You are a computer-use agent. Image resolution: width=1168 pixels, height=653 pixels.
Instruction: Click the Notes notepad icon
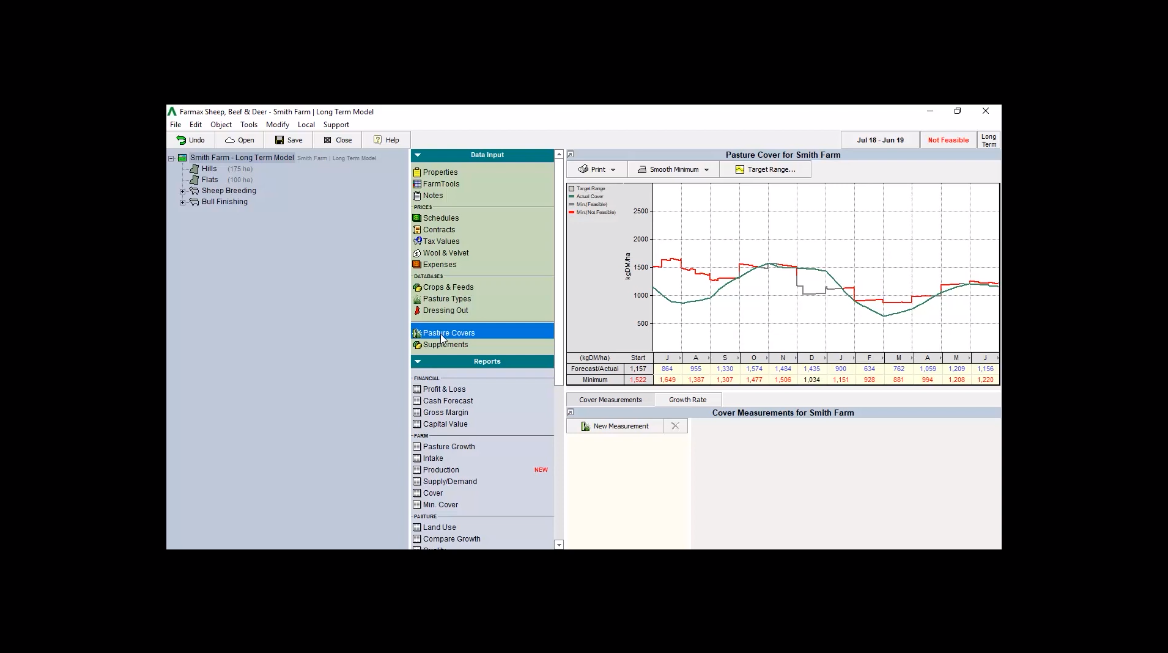click(417, 196)
